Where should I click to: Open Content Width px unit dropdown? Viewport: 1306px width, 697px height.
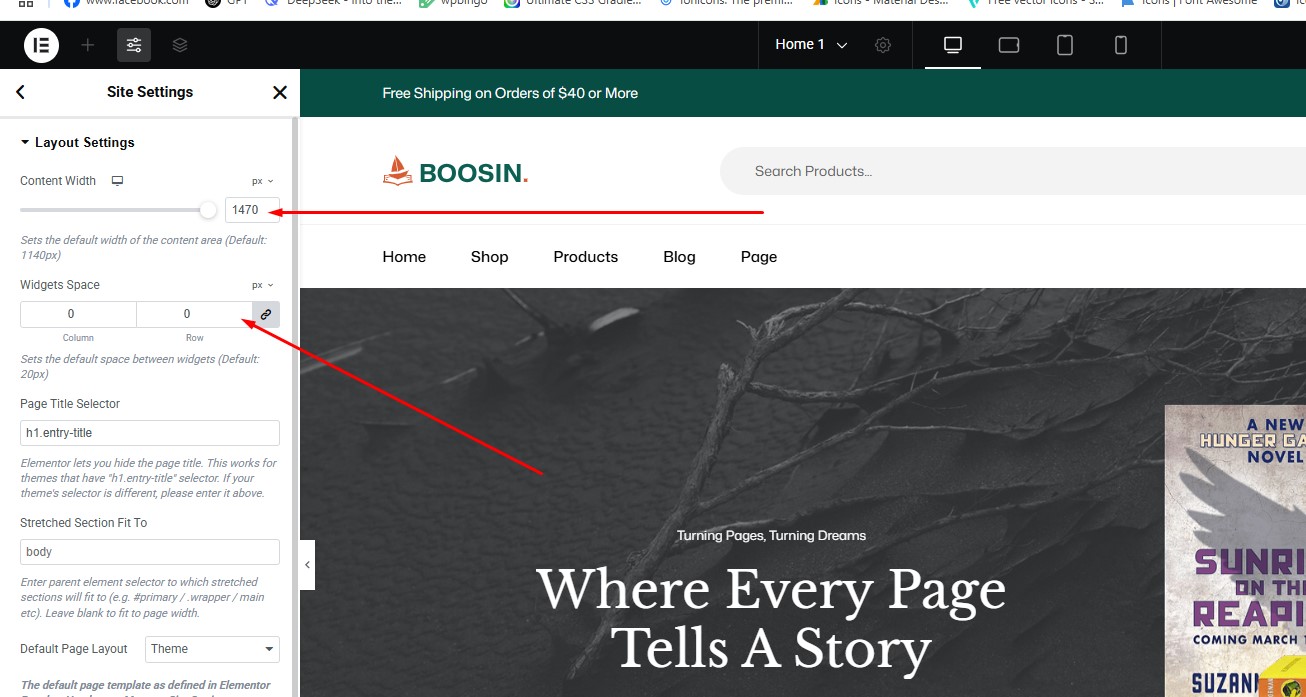262,181
